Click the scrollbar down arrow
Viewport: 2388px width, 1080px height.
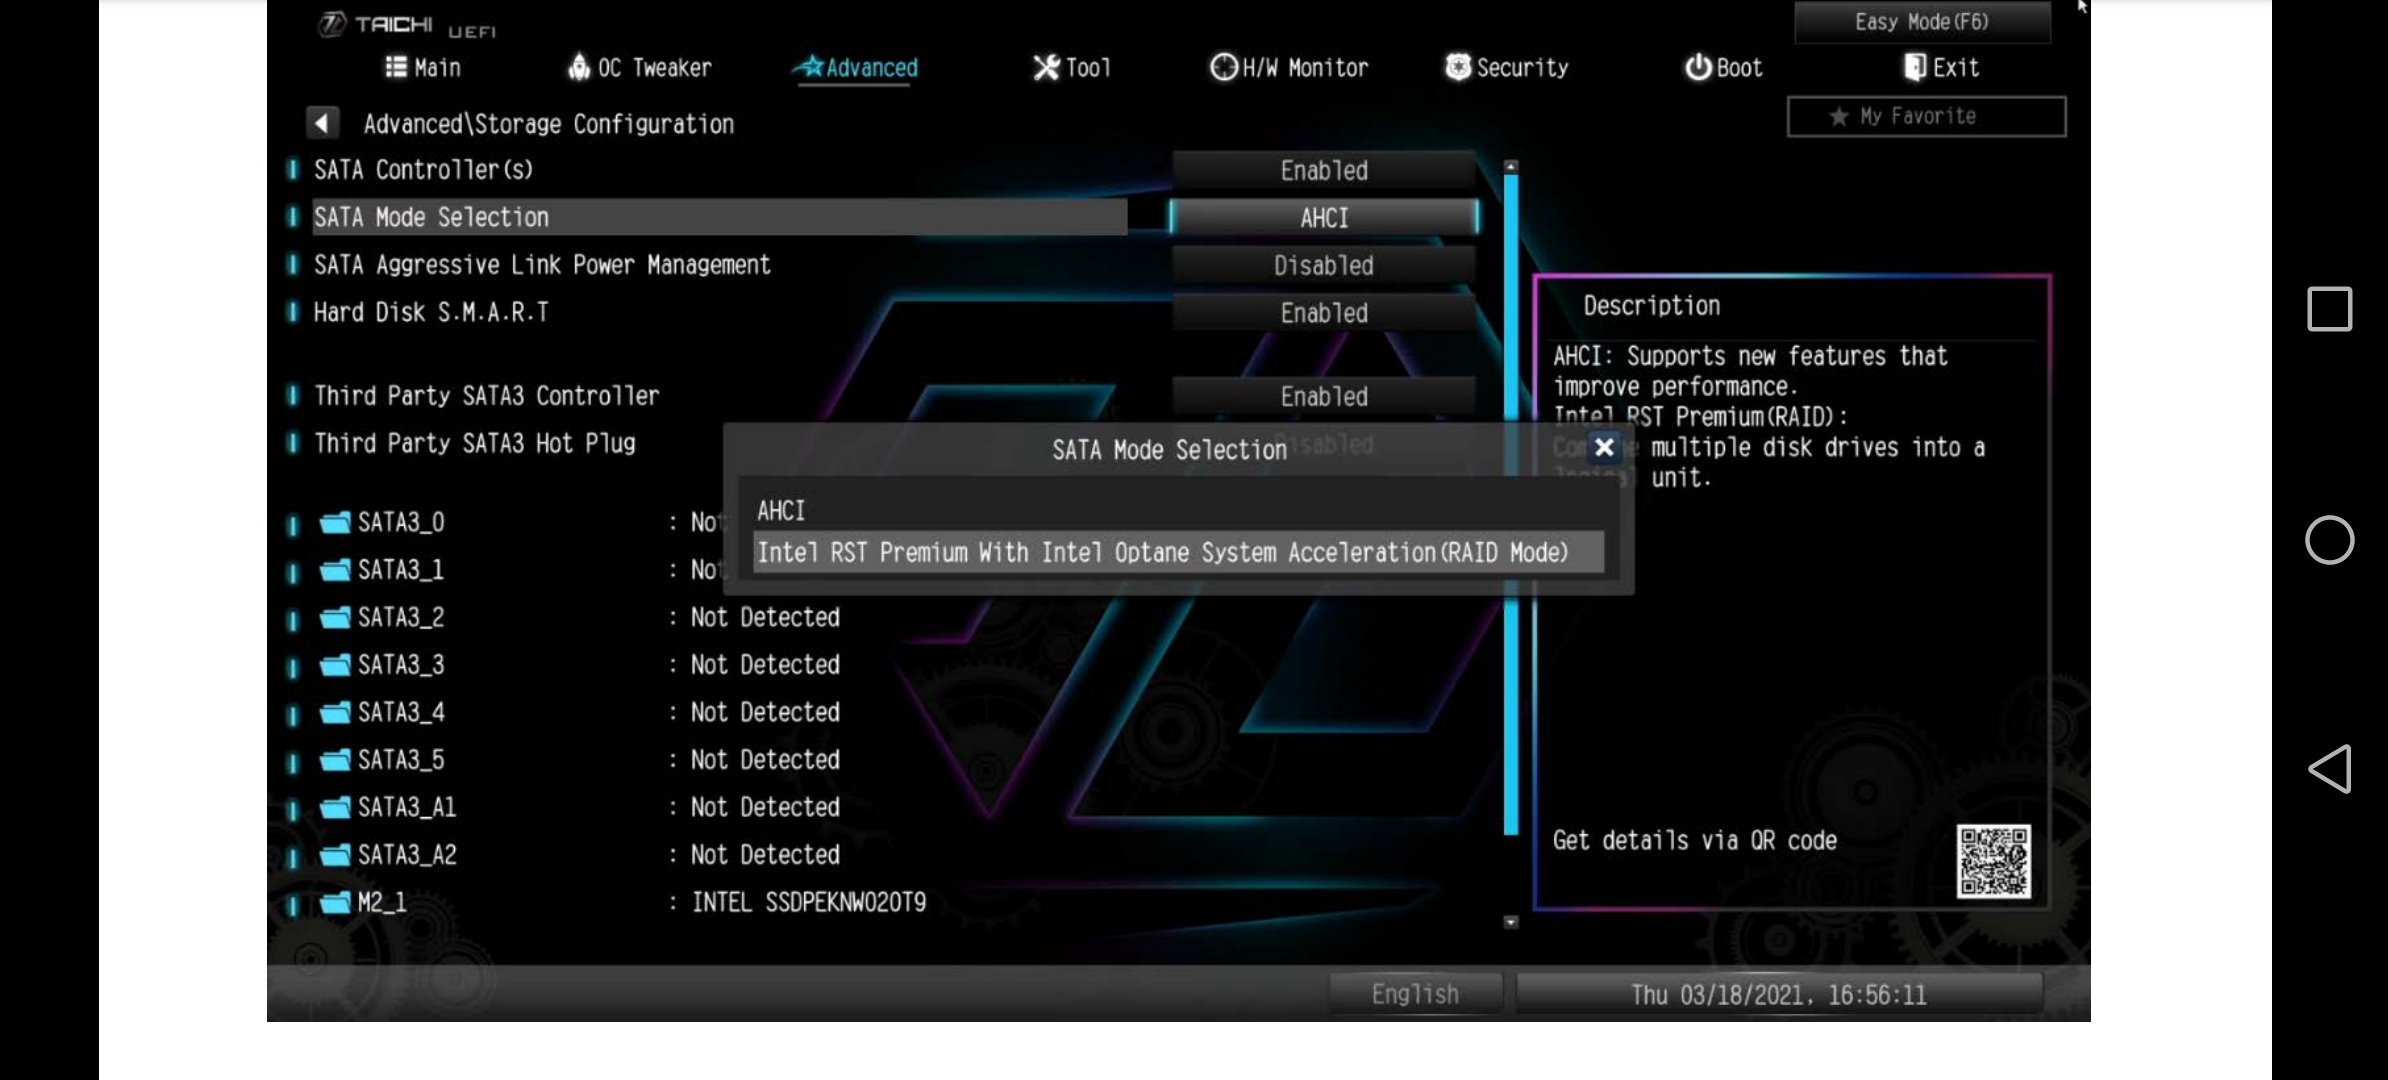coord(1511,922)
